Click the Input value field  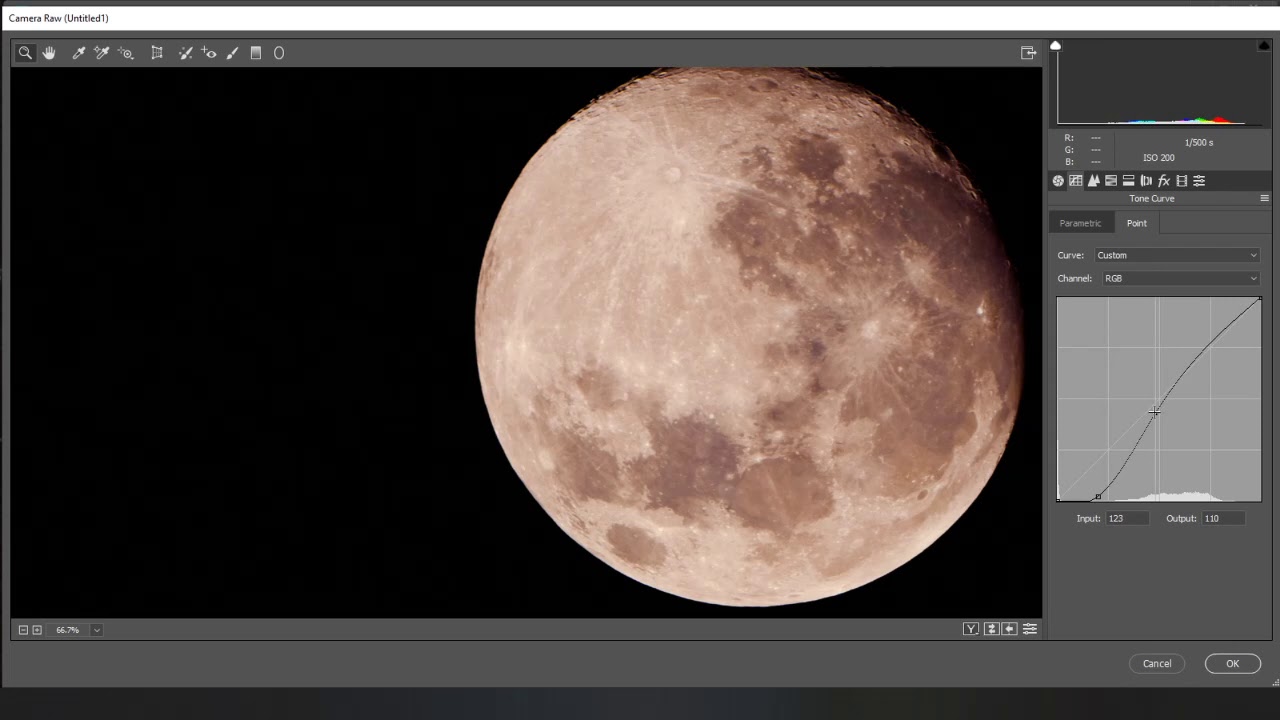click(x=1127, y=519)
